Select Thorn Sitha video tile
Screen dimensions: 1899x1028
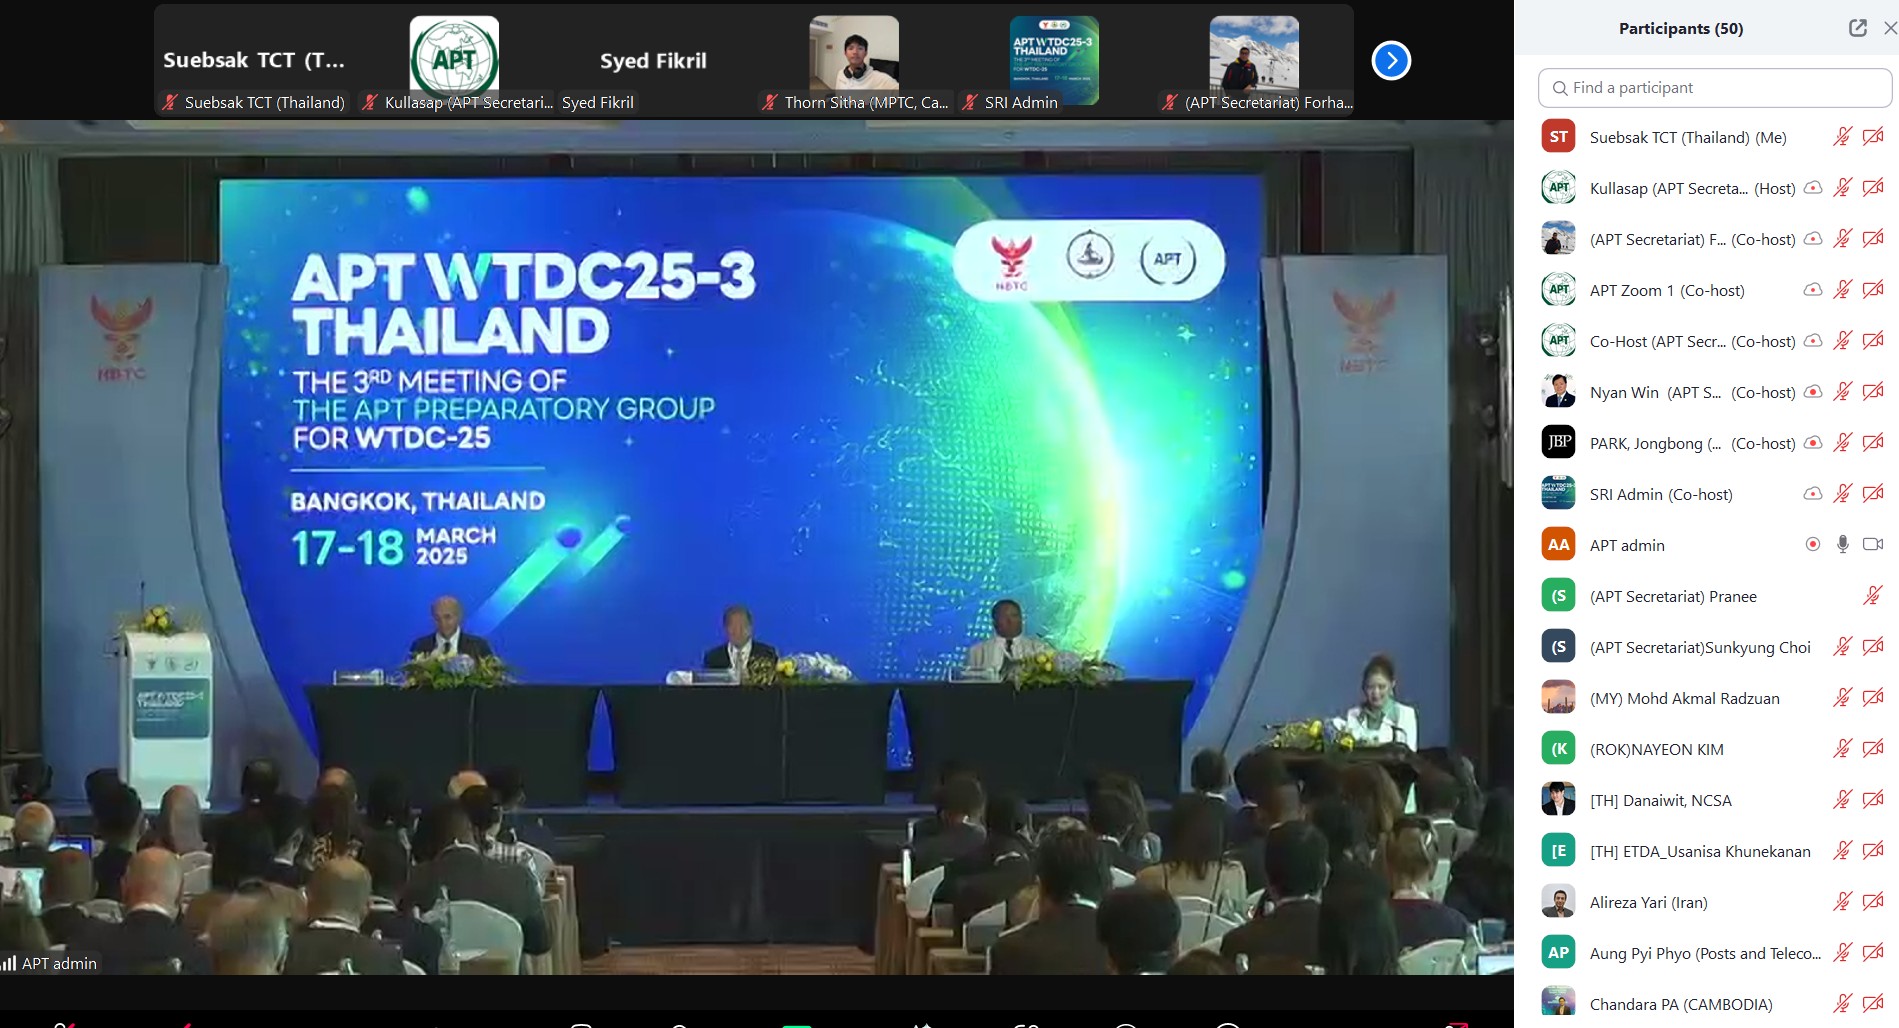854,61
